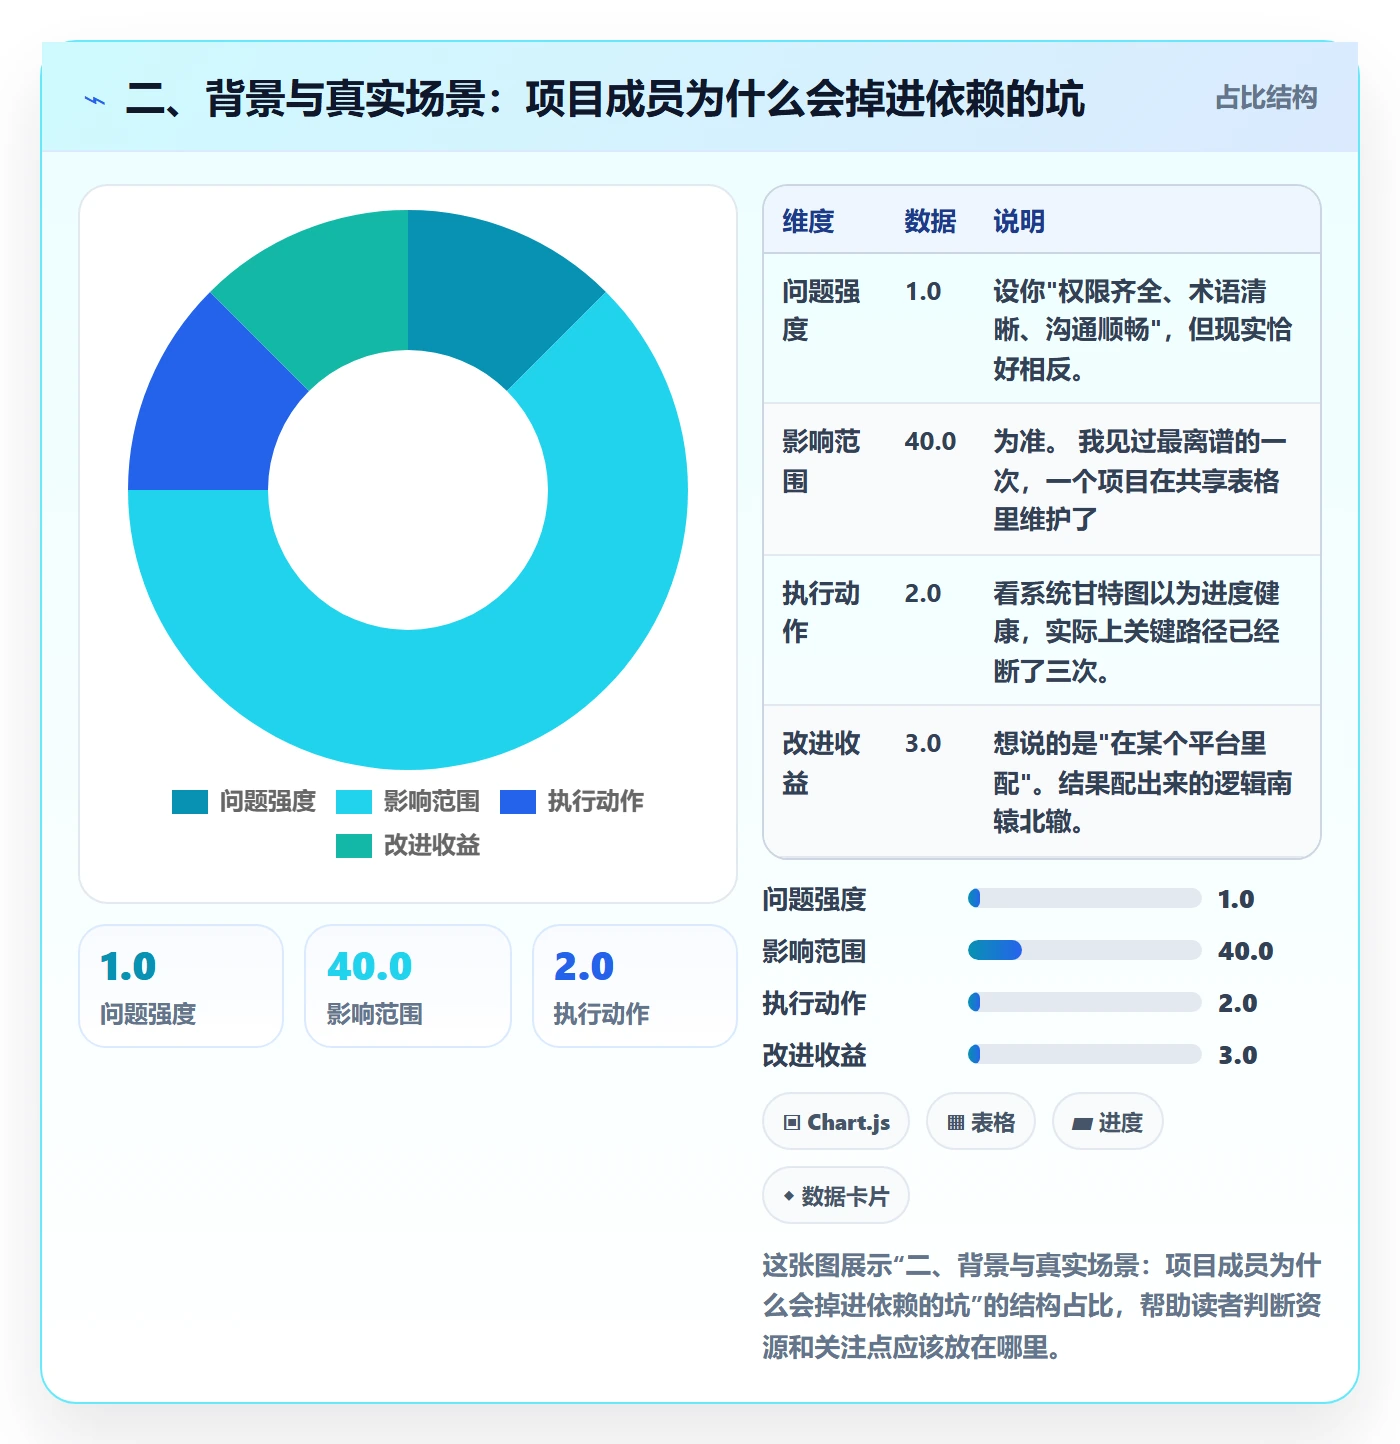This screenshot has width=1400, height=1444.
Task: Toggle the 问题强度 legend swatch
Action: click(190, 802)
